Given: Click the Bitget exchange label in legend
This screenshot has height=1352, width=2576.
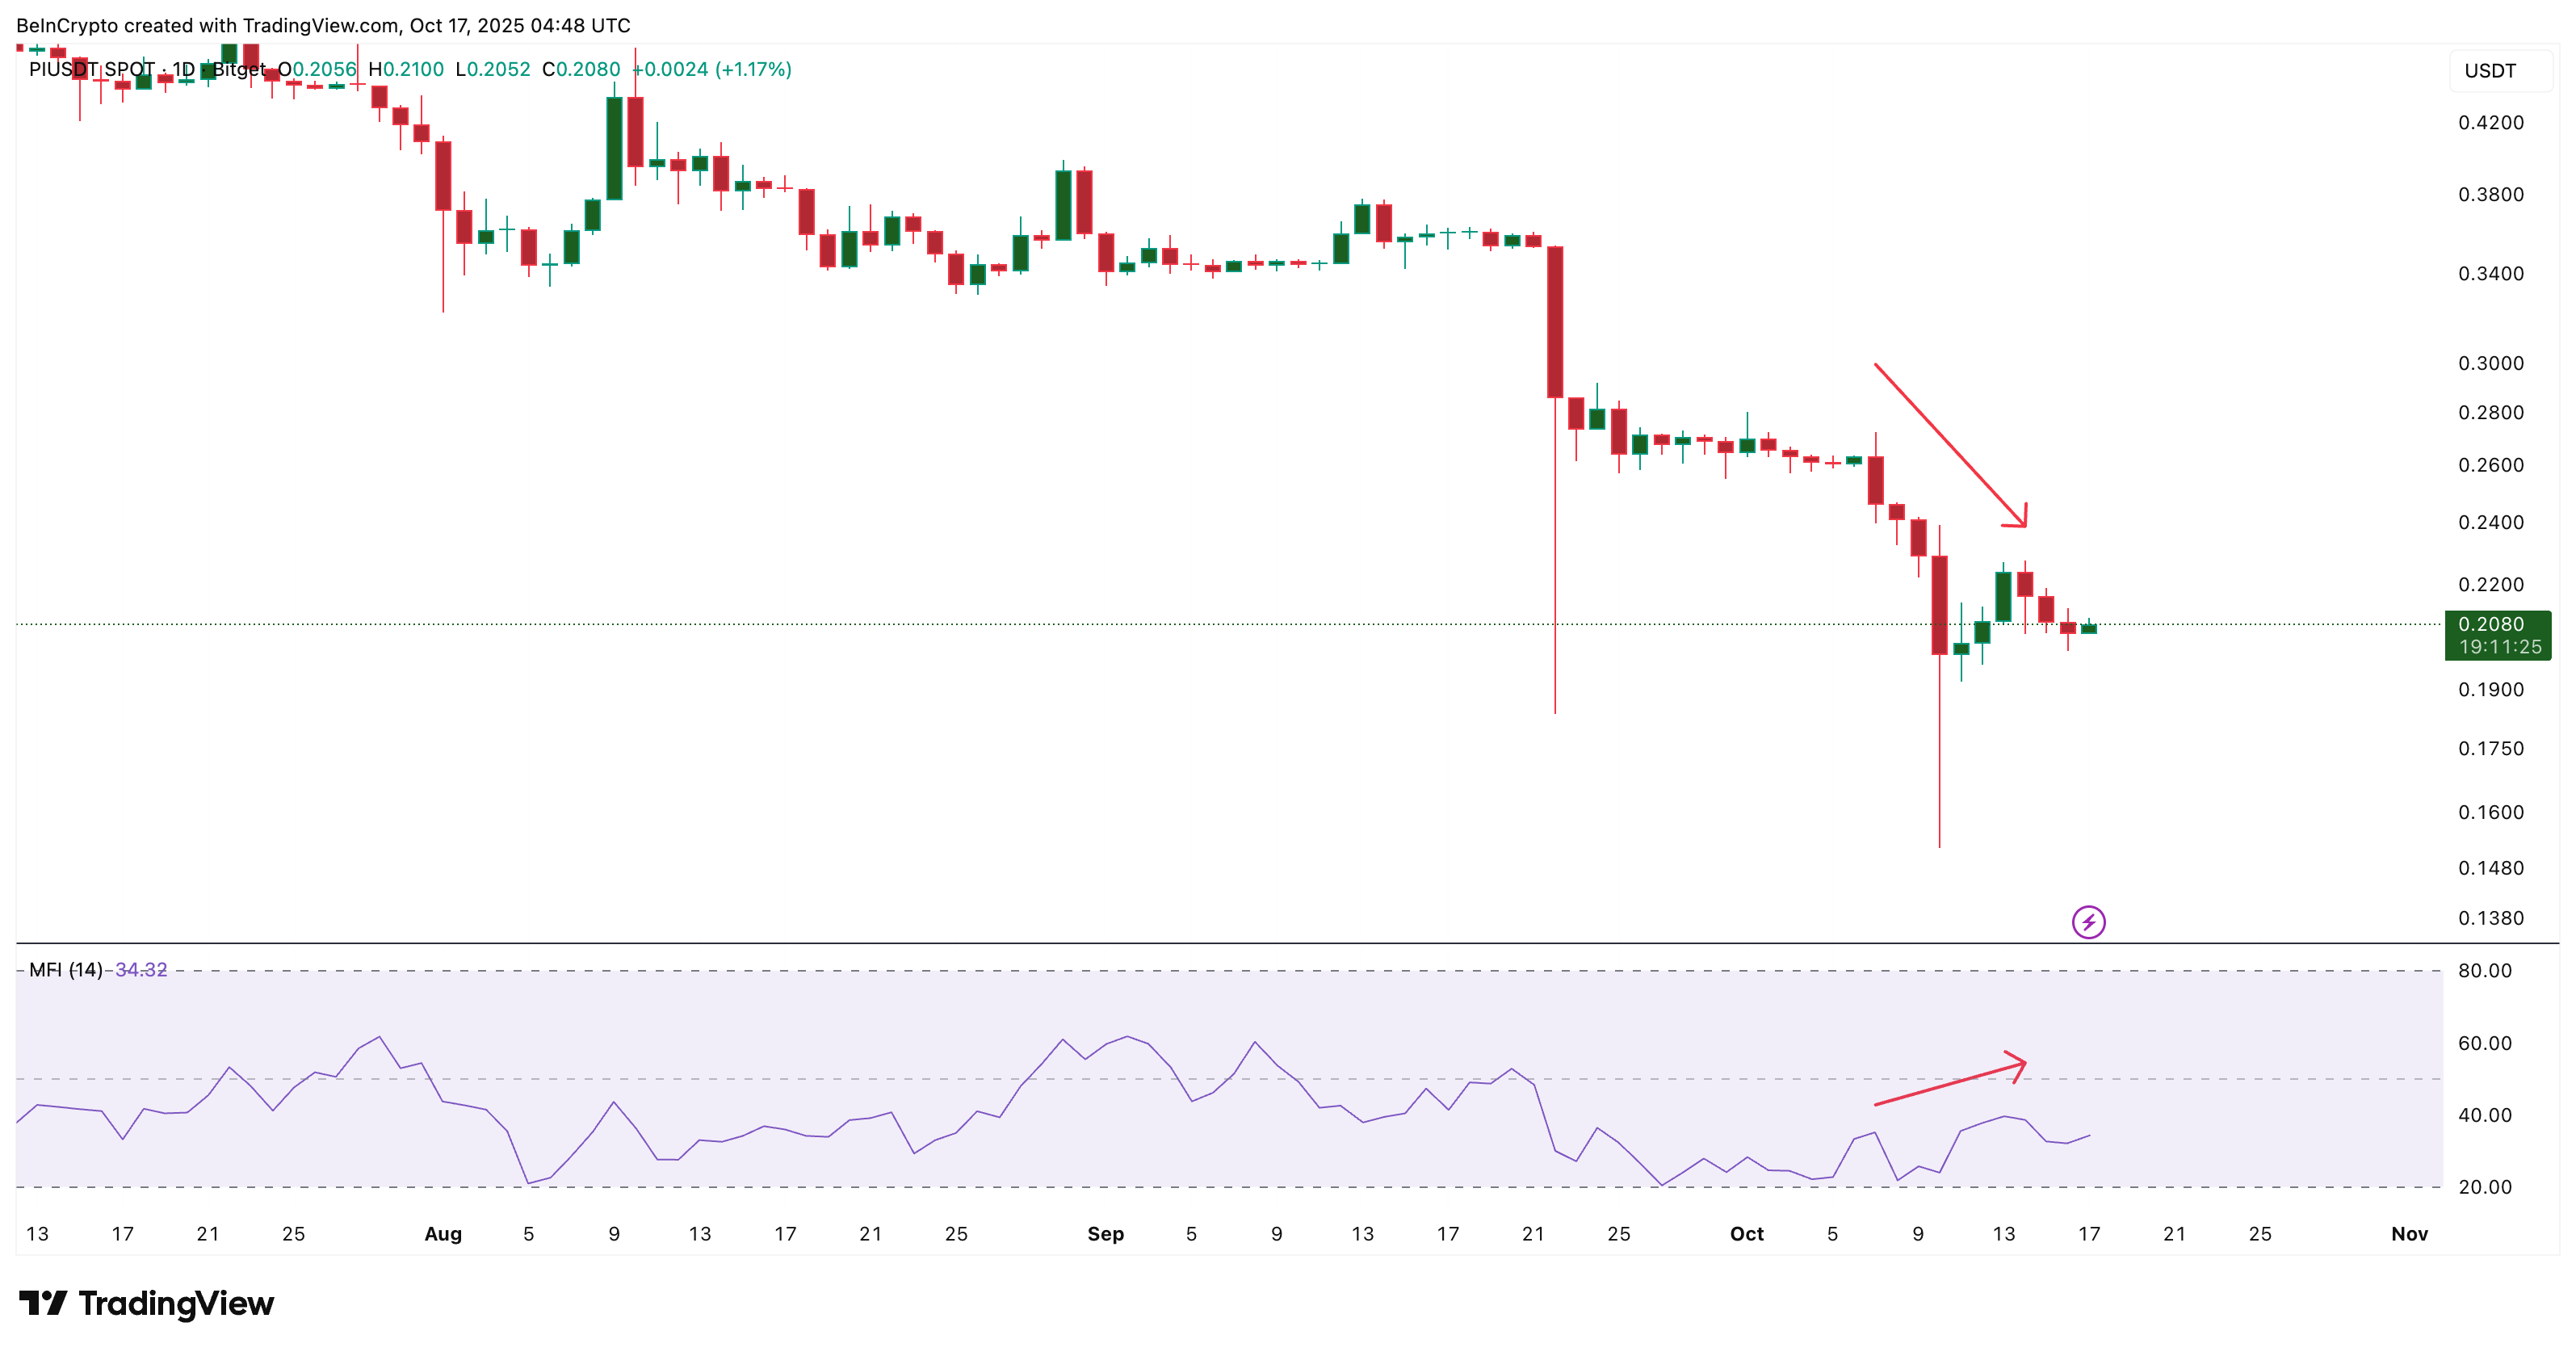Looking at the screenshot, I should pos(238,69).
